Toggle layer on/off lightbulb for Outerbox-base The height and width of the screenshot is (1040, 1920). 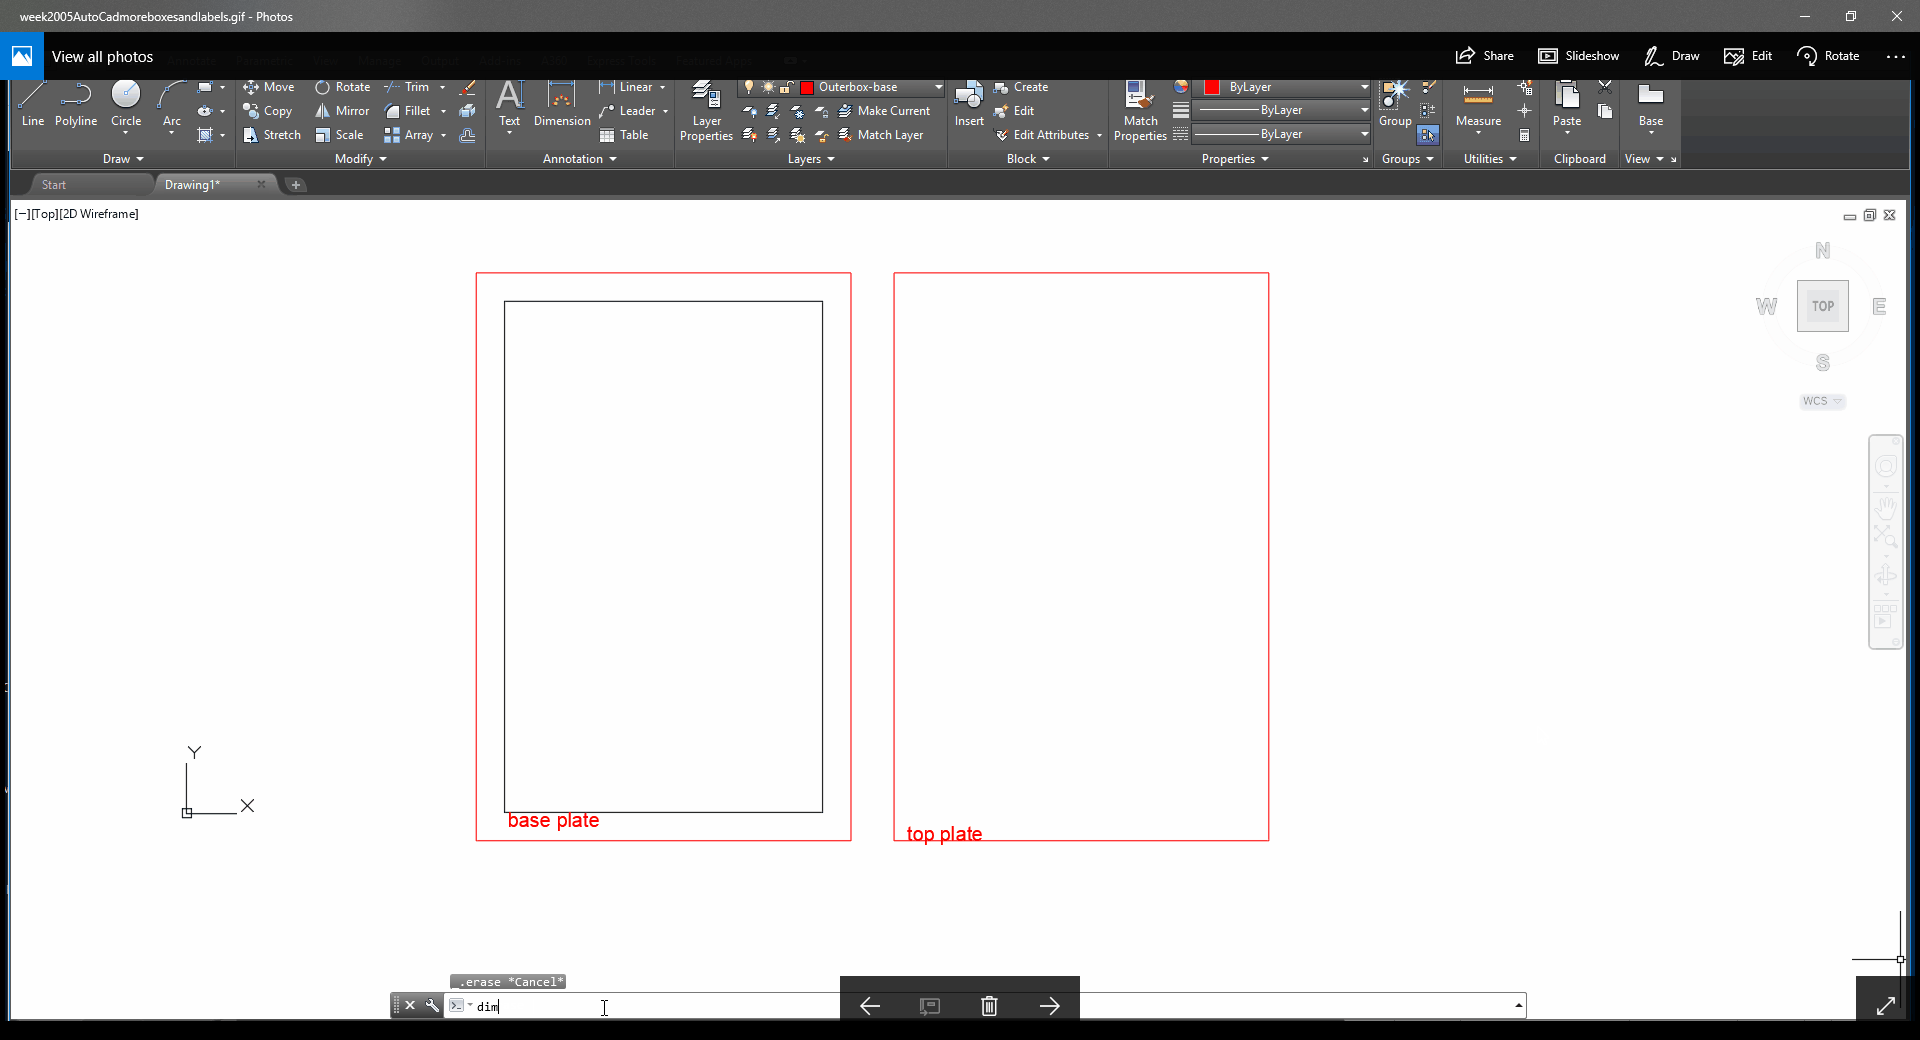click(749, 87)
